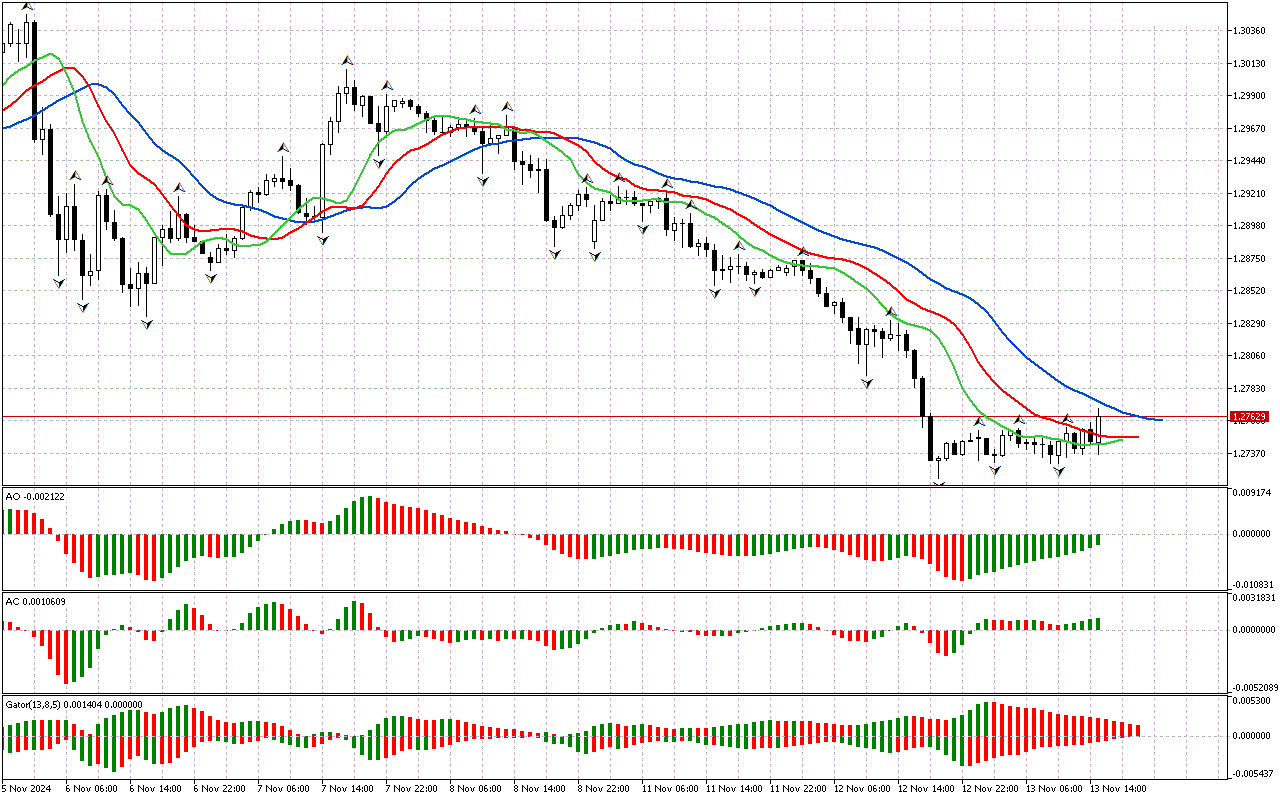Click the 1.28060 price level
This screenshot has width=1280, height=800.
click(1250, 355)
